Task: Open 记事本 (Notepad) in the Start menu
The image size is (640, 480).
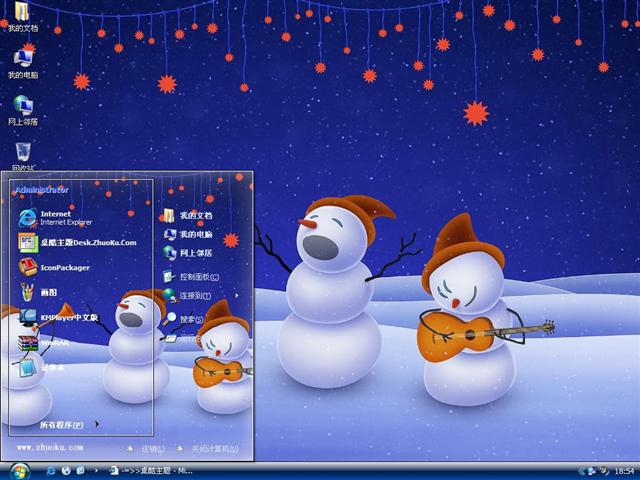Action: [x=41, y=368]
